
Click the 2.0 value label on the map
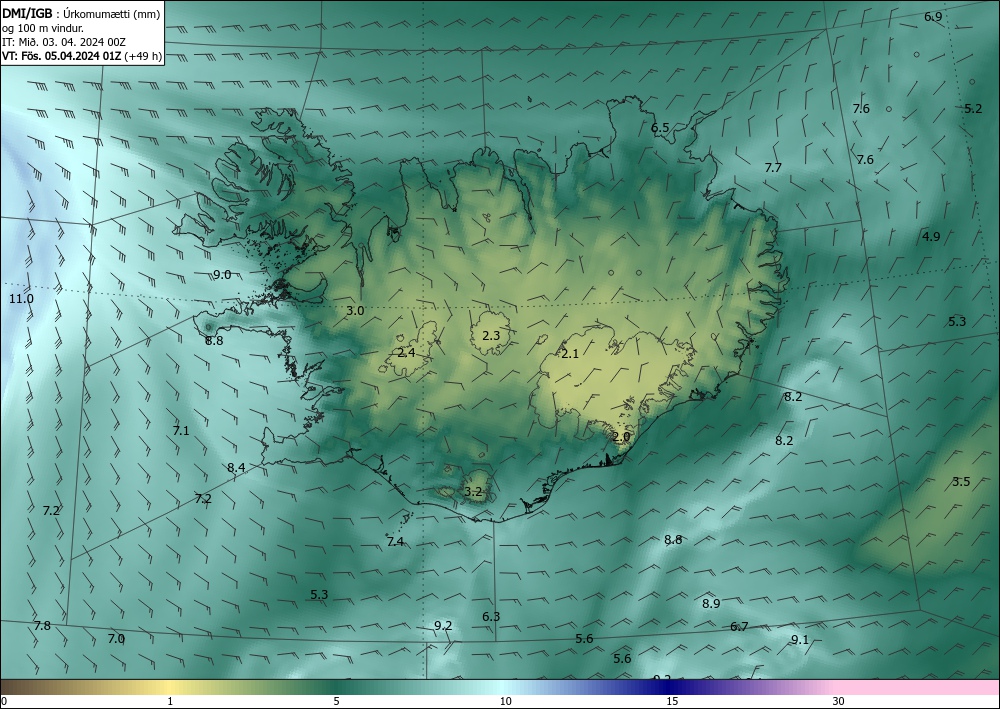(621, 437)
